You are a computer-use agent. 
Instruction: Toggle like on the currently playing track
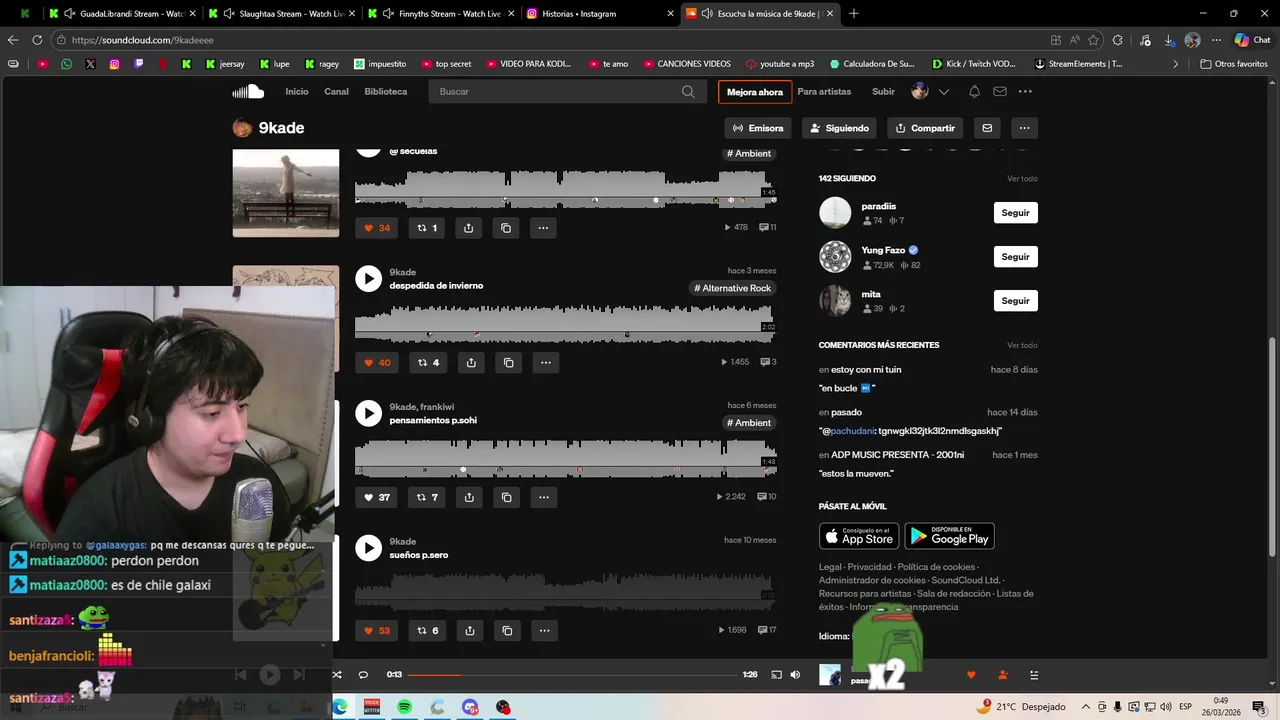[970, 675]
